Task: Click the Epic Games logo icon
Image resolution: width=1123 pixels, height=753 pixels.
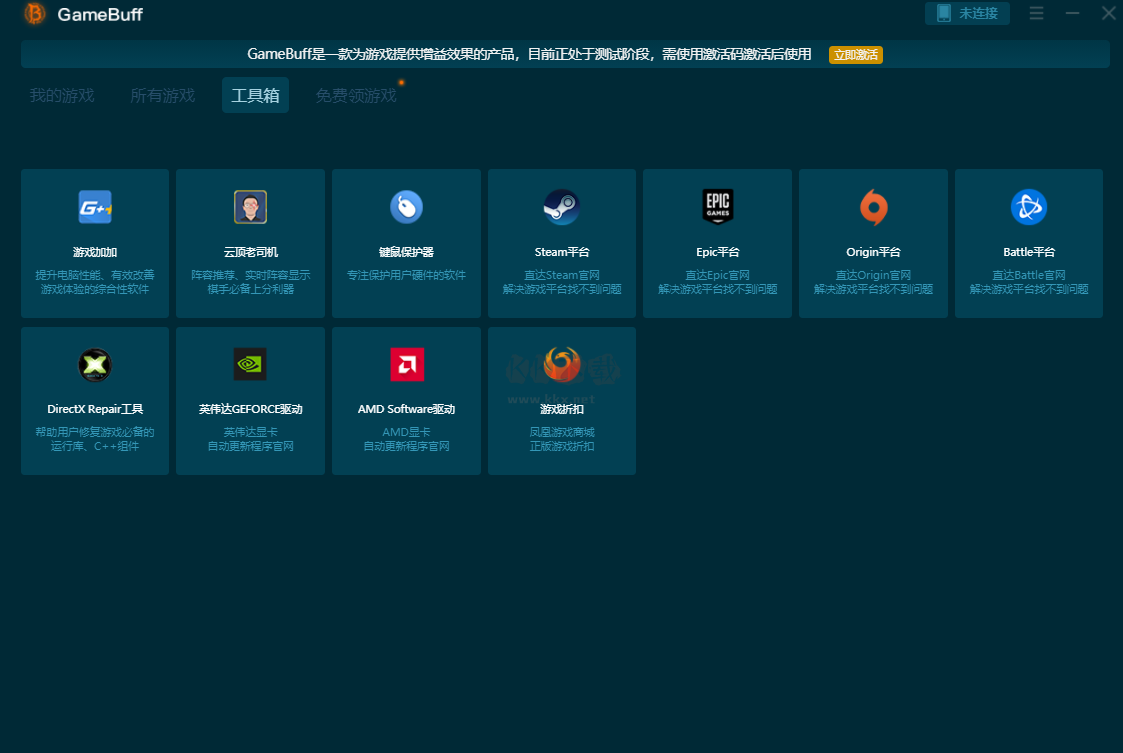Action: [x=717, y=207]
